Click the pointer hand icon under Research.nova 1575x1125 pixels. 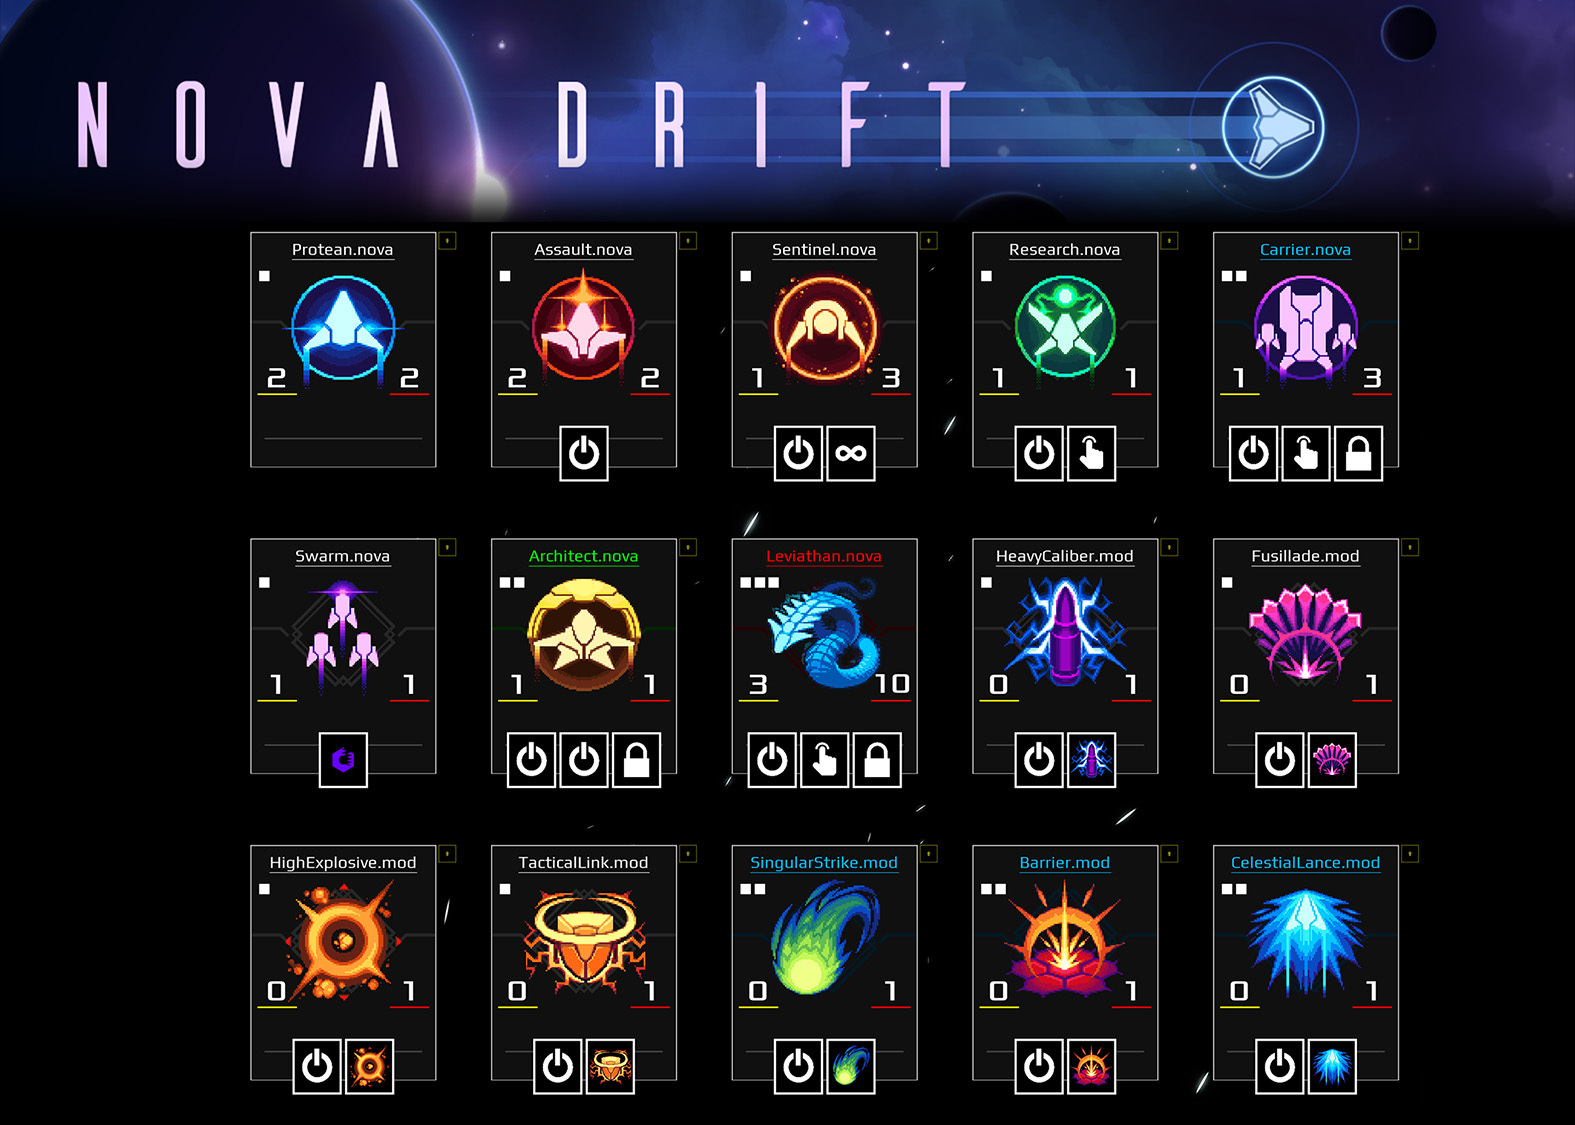pyautogui.click(x=1091, y=453)
